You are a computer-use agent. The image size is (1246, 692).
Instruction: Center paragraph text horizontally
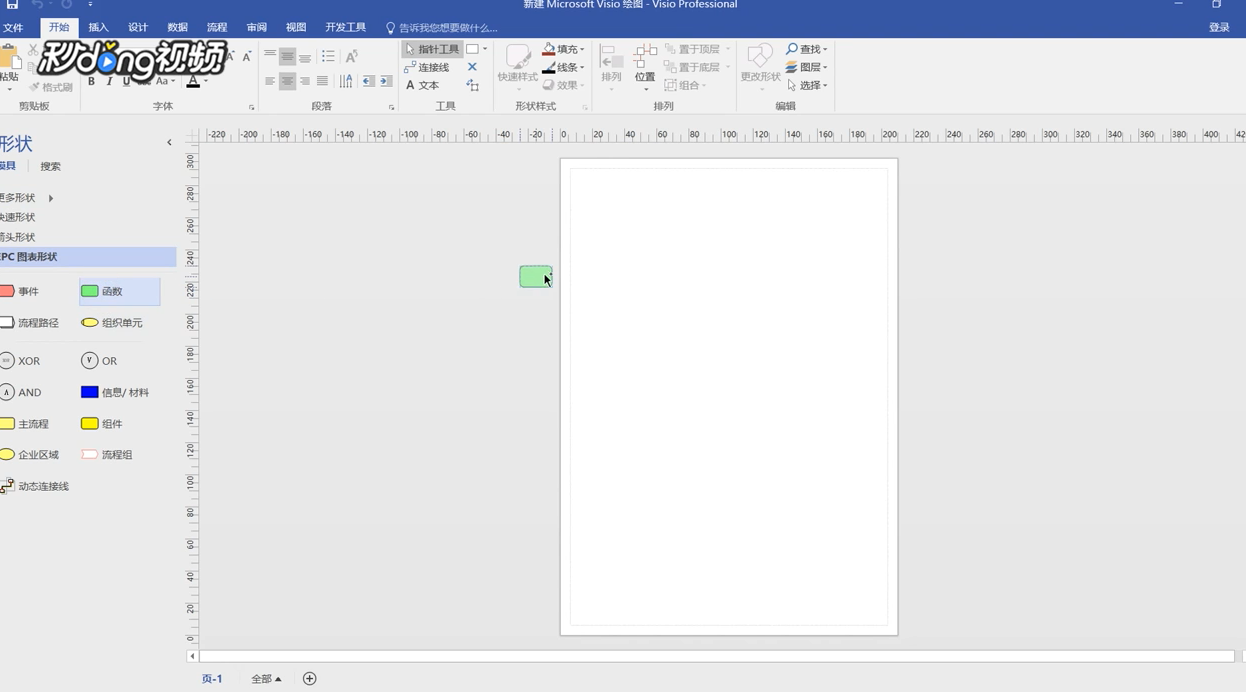pyautogui.click(x=287, y=81)
